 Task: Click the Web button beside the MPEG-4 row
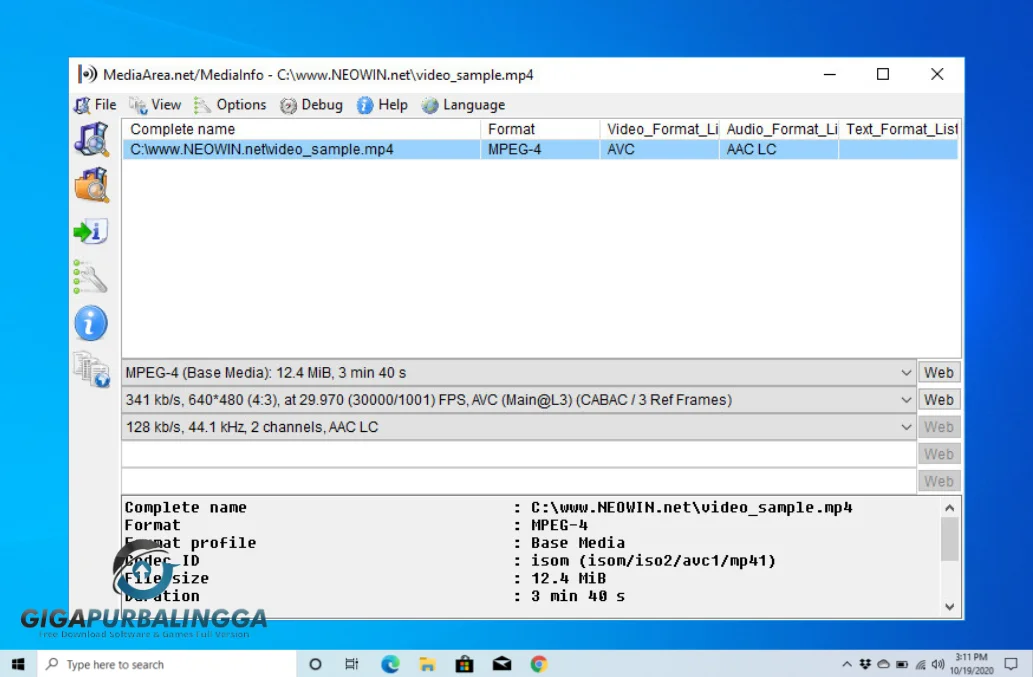pyautogui.click(x=939, y=373)
